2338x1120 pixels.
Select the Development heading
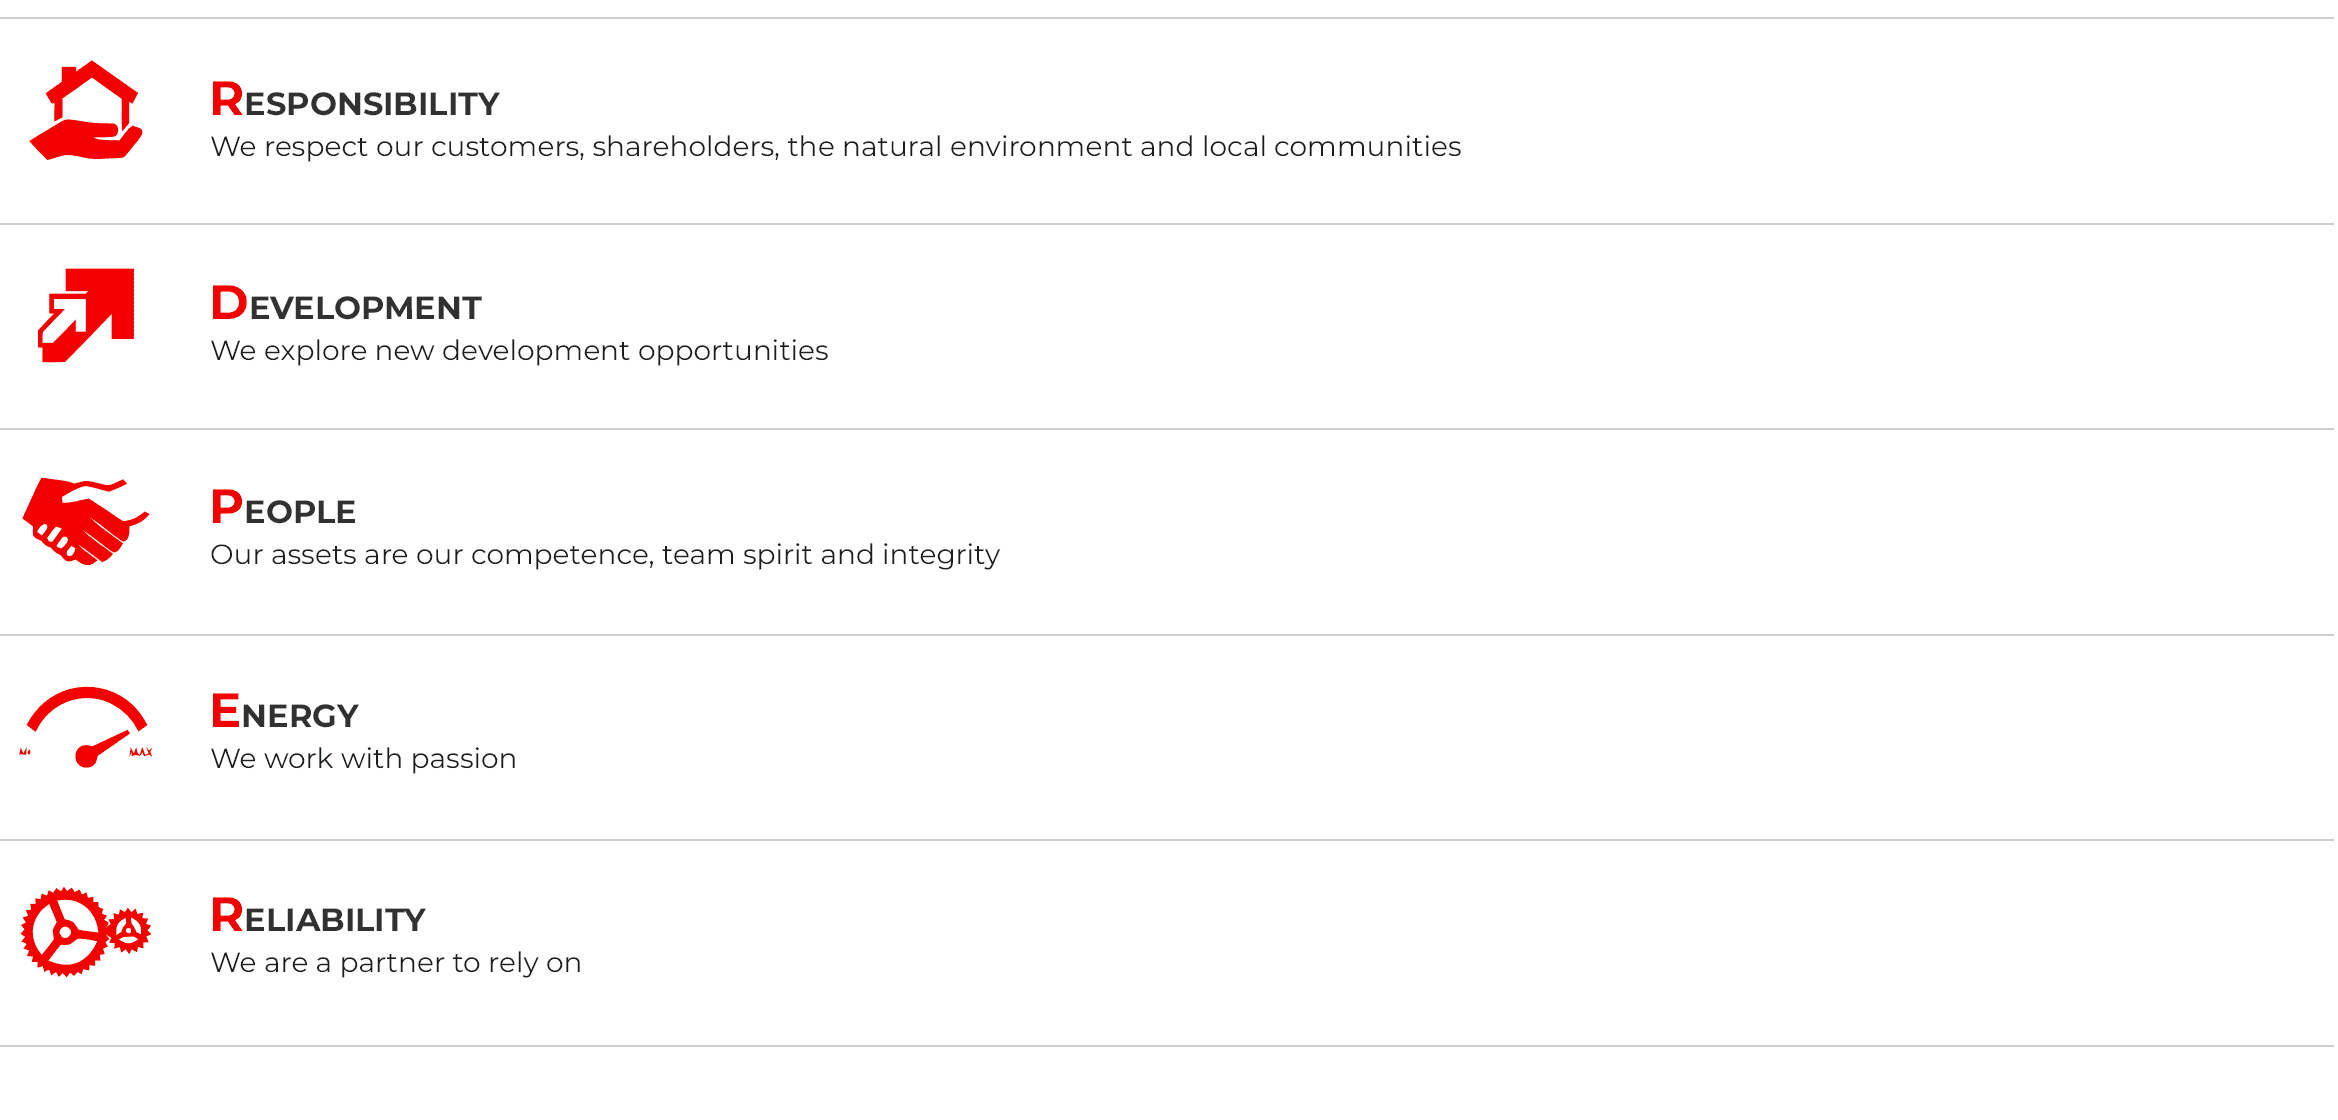click(x=346, y=304)
